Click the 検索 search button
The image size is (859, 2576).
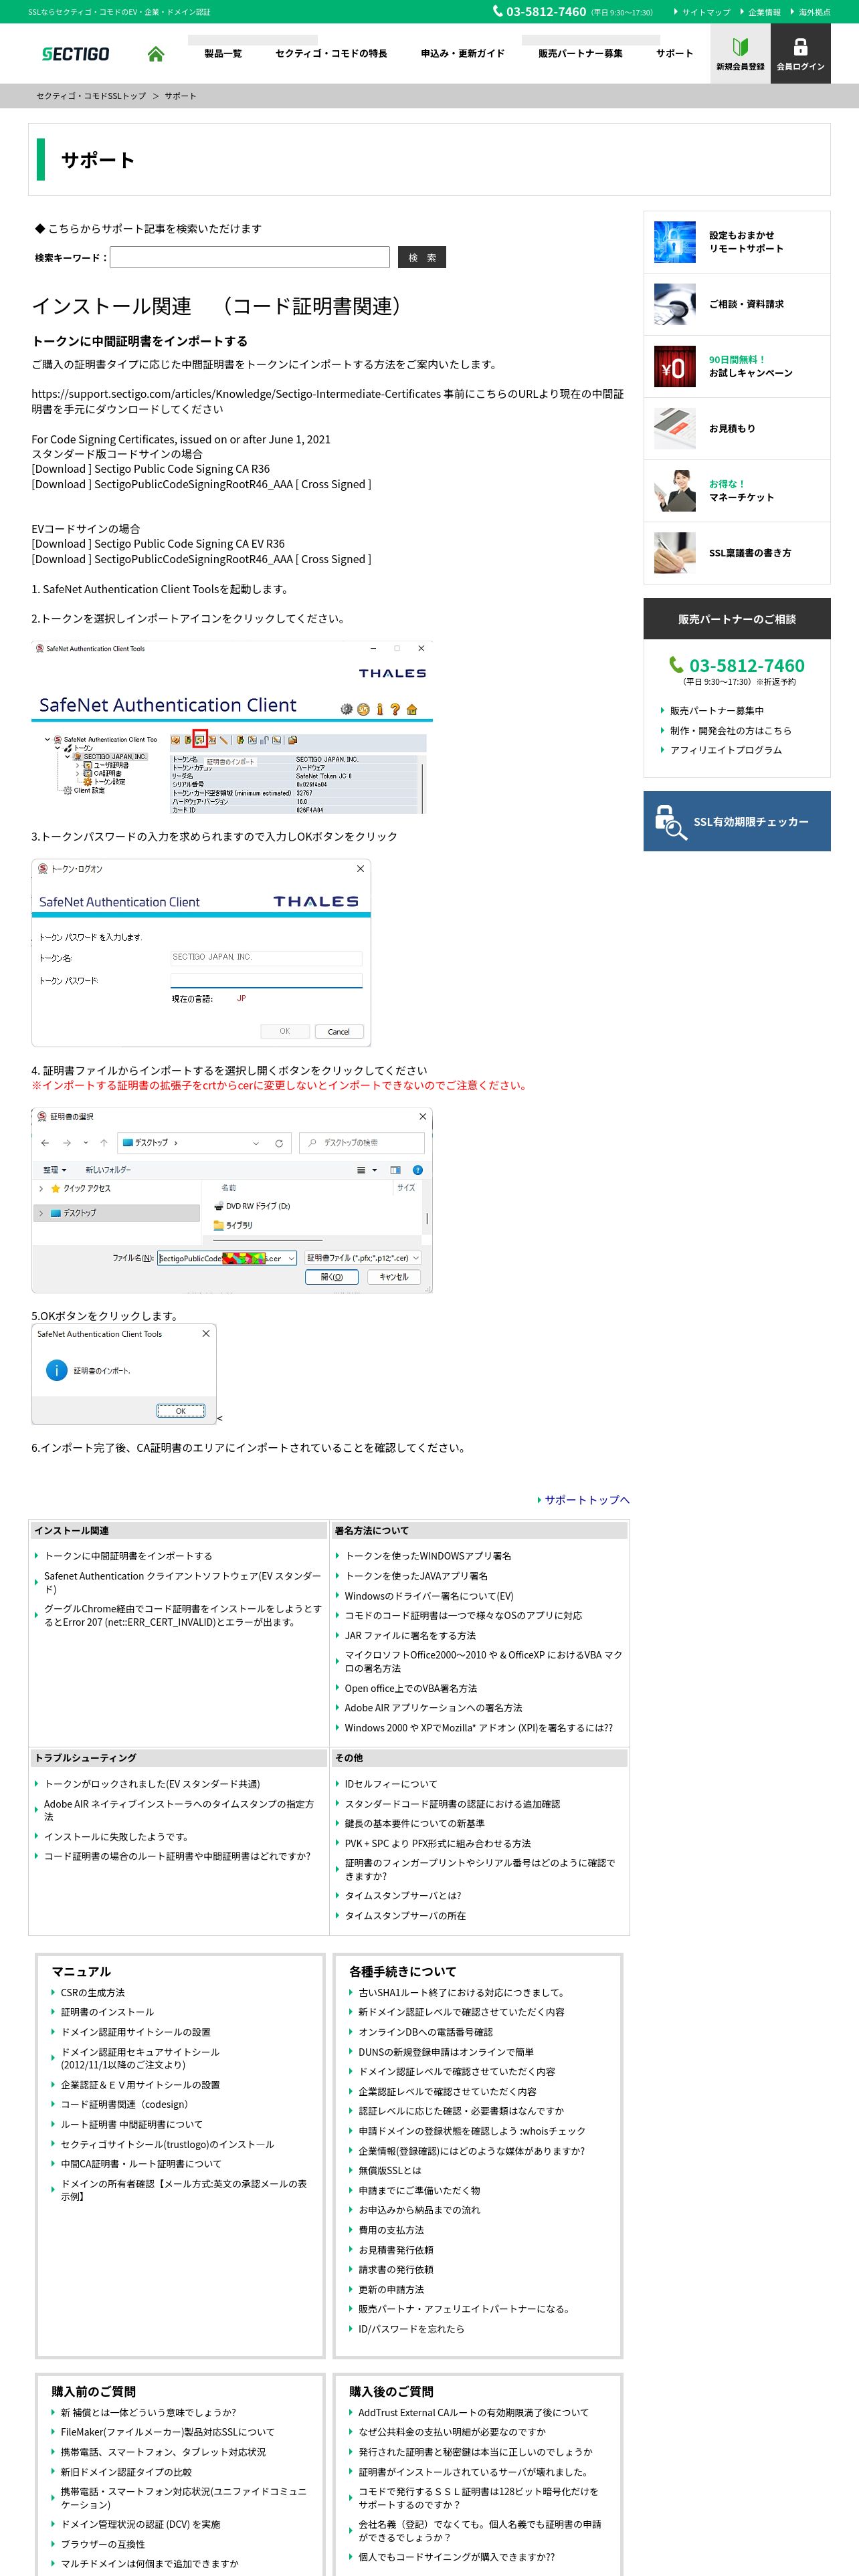(422, 258)
